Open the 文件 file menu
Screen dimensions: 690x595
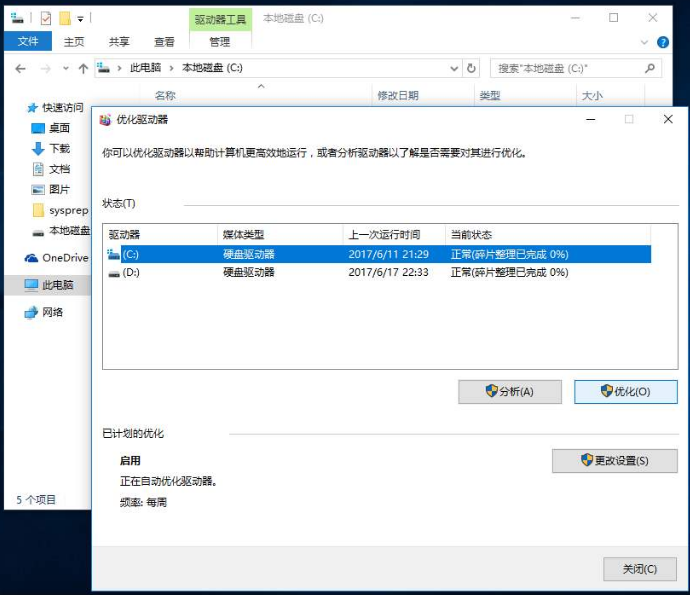pyautogui.click(x=27, y=42)
